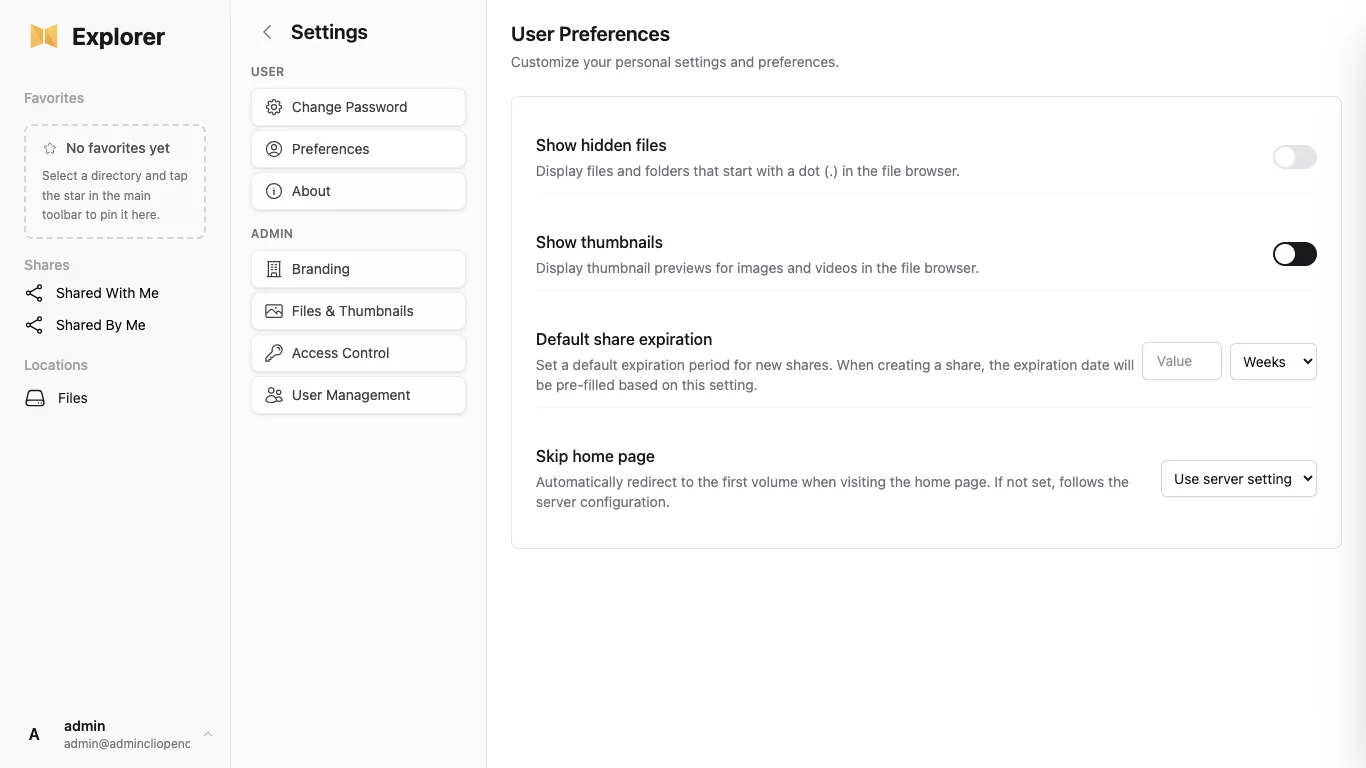Open the Weeks expiration unit dropdown
This screenshot has height=768, width=1366.
[x=1273, y=362]
